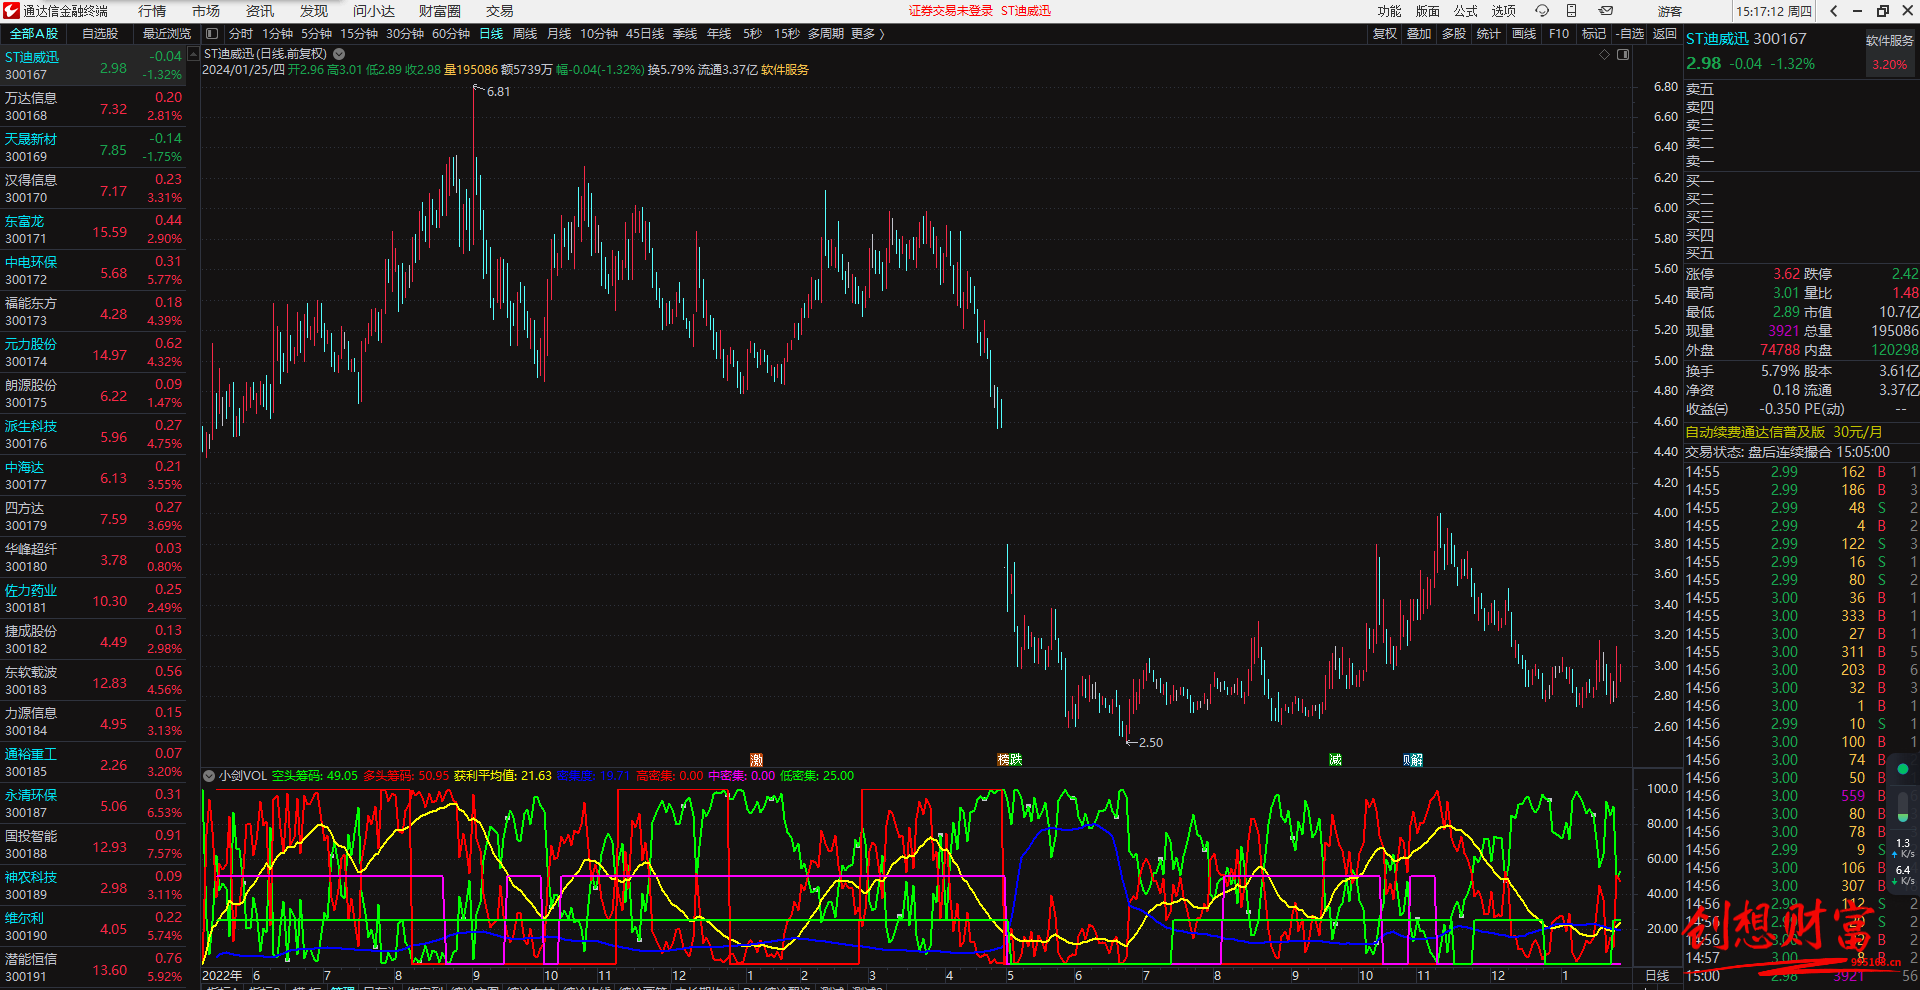Click the 游客 user label
1920x990 pixels.
(1670, 11)
